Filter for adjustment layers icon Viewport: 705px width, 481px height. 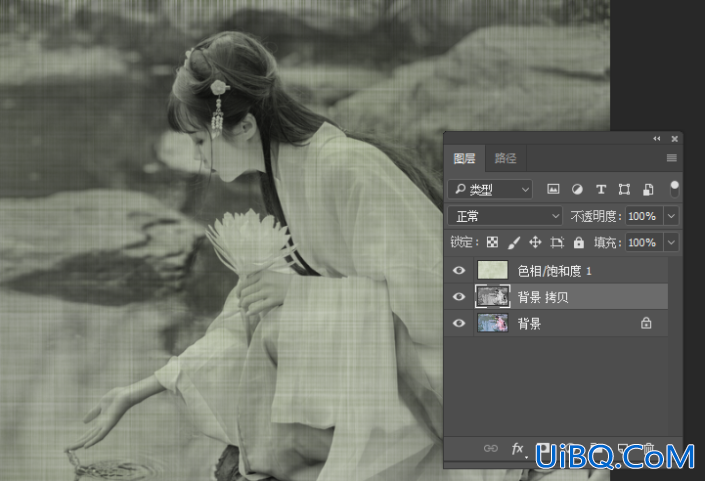pos(577,189)
